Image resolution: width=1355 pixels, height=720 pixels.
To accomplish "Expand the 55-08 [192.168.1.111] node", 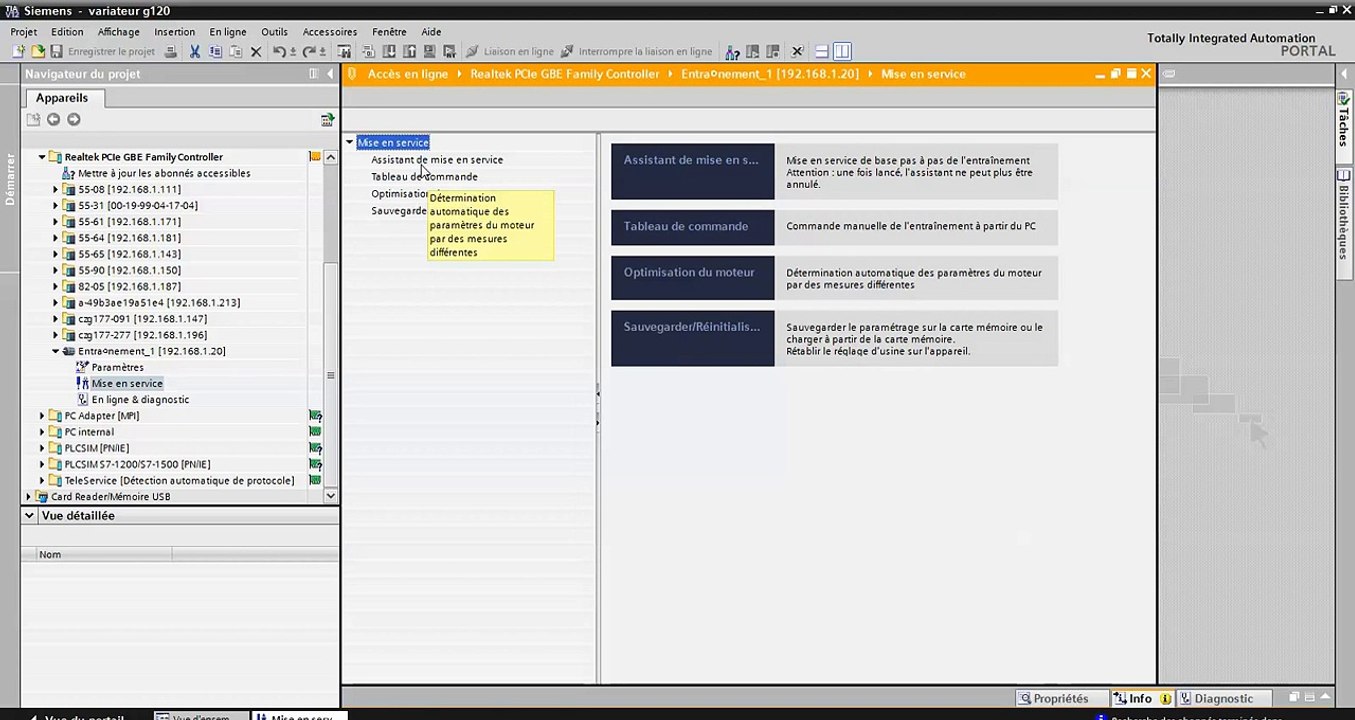I will (x=56, y=189).
